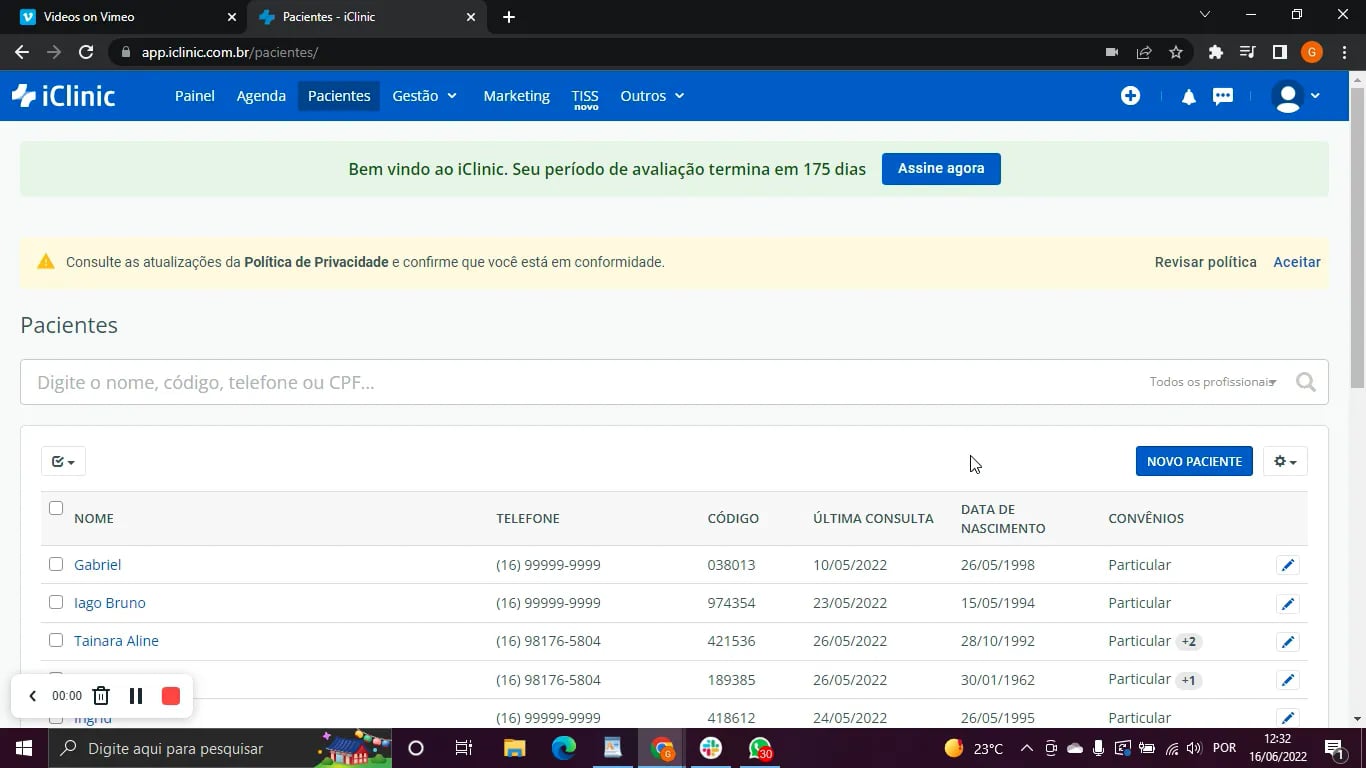1366x768 pixels.
Task: Open File Explorer from the taskbar
Action: pyautogui.click(x=514, y=748)
